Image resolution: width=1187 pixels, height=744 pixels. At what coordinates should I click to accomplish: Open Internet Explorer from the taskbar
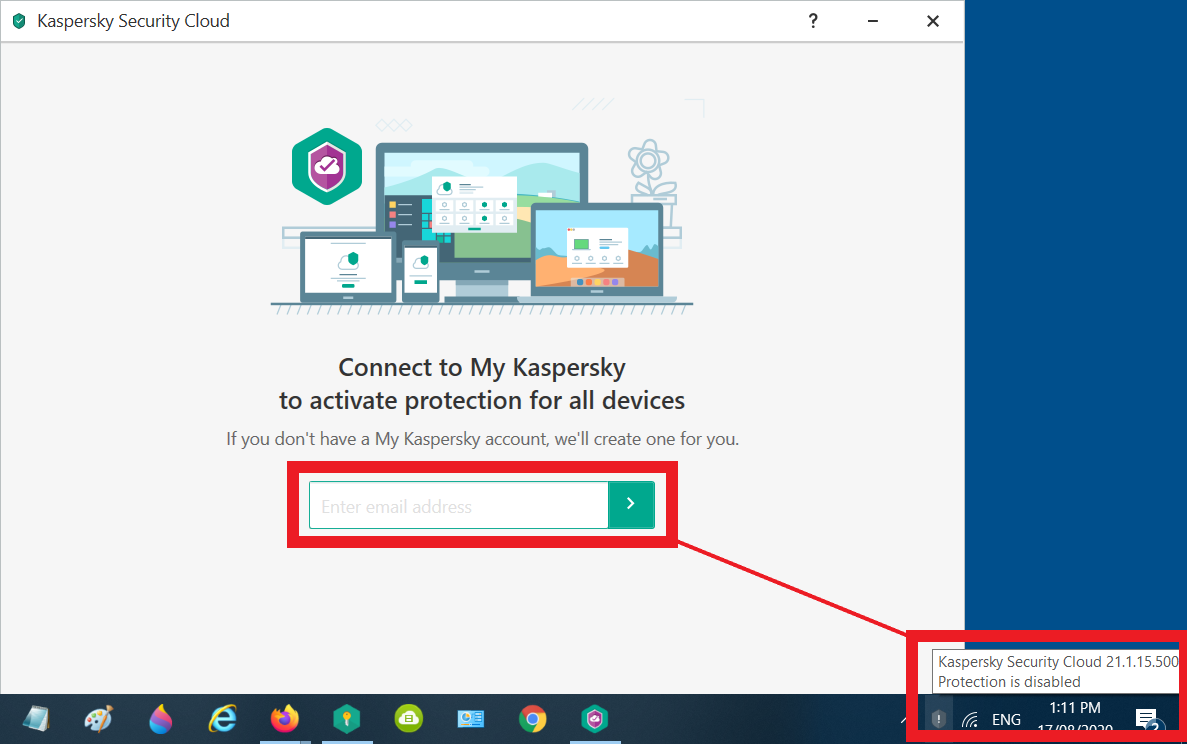tap(223, 719)
